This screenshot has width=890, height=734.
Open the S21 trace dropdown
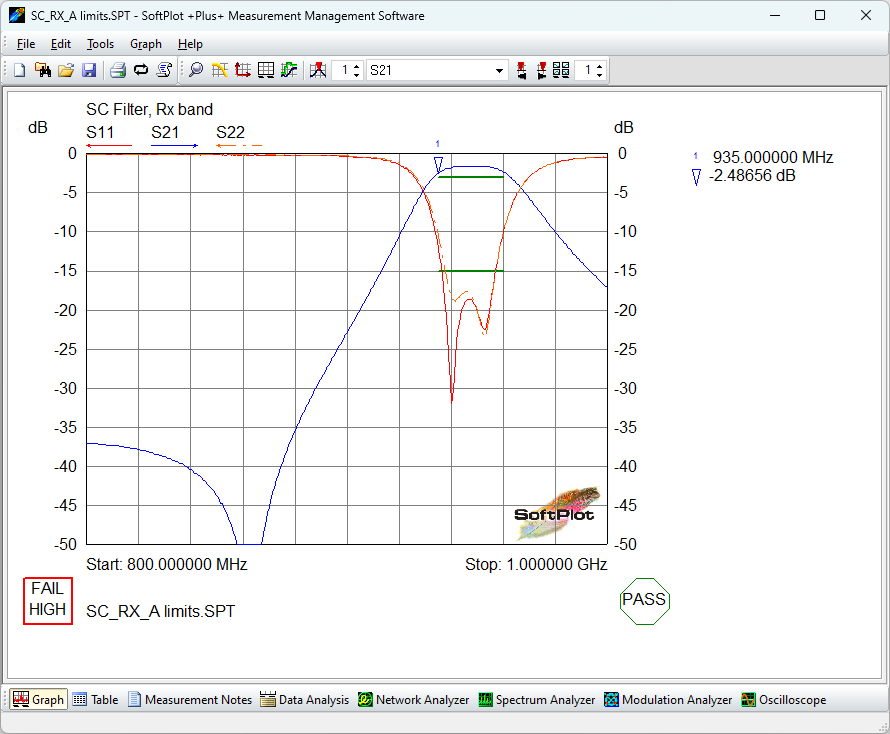coord(500,71)
